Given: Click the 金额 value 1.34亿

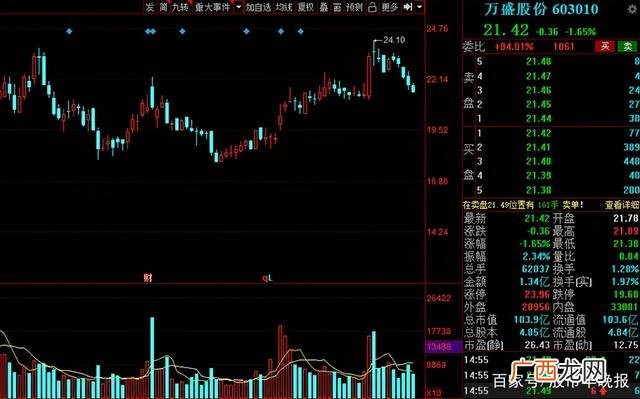Looking at the screenshot, I should [535, 282].
